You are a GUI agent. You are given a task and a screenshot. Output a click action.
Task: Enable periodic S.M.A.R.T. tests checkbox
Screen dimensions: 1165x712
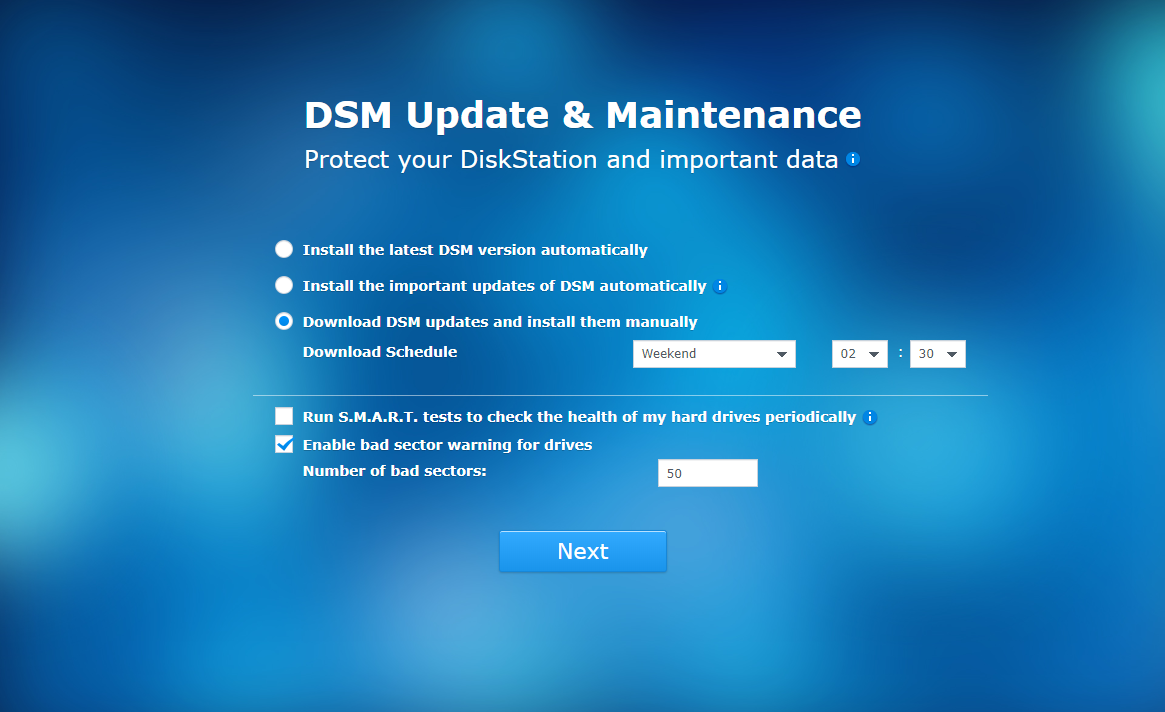(x=284, y=416)
